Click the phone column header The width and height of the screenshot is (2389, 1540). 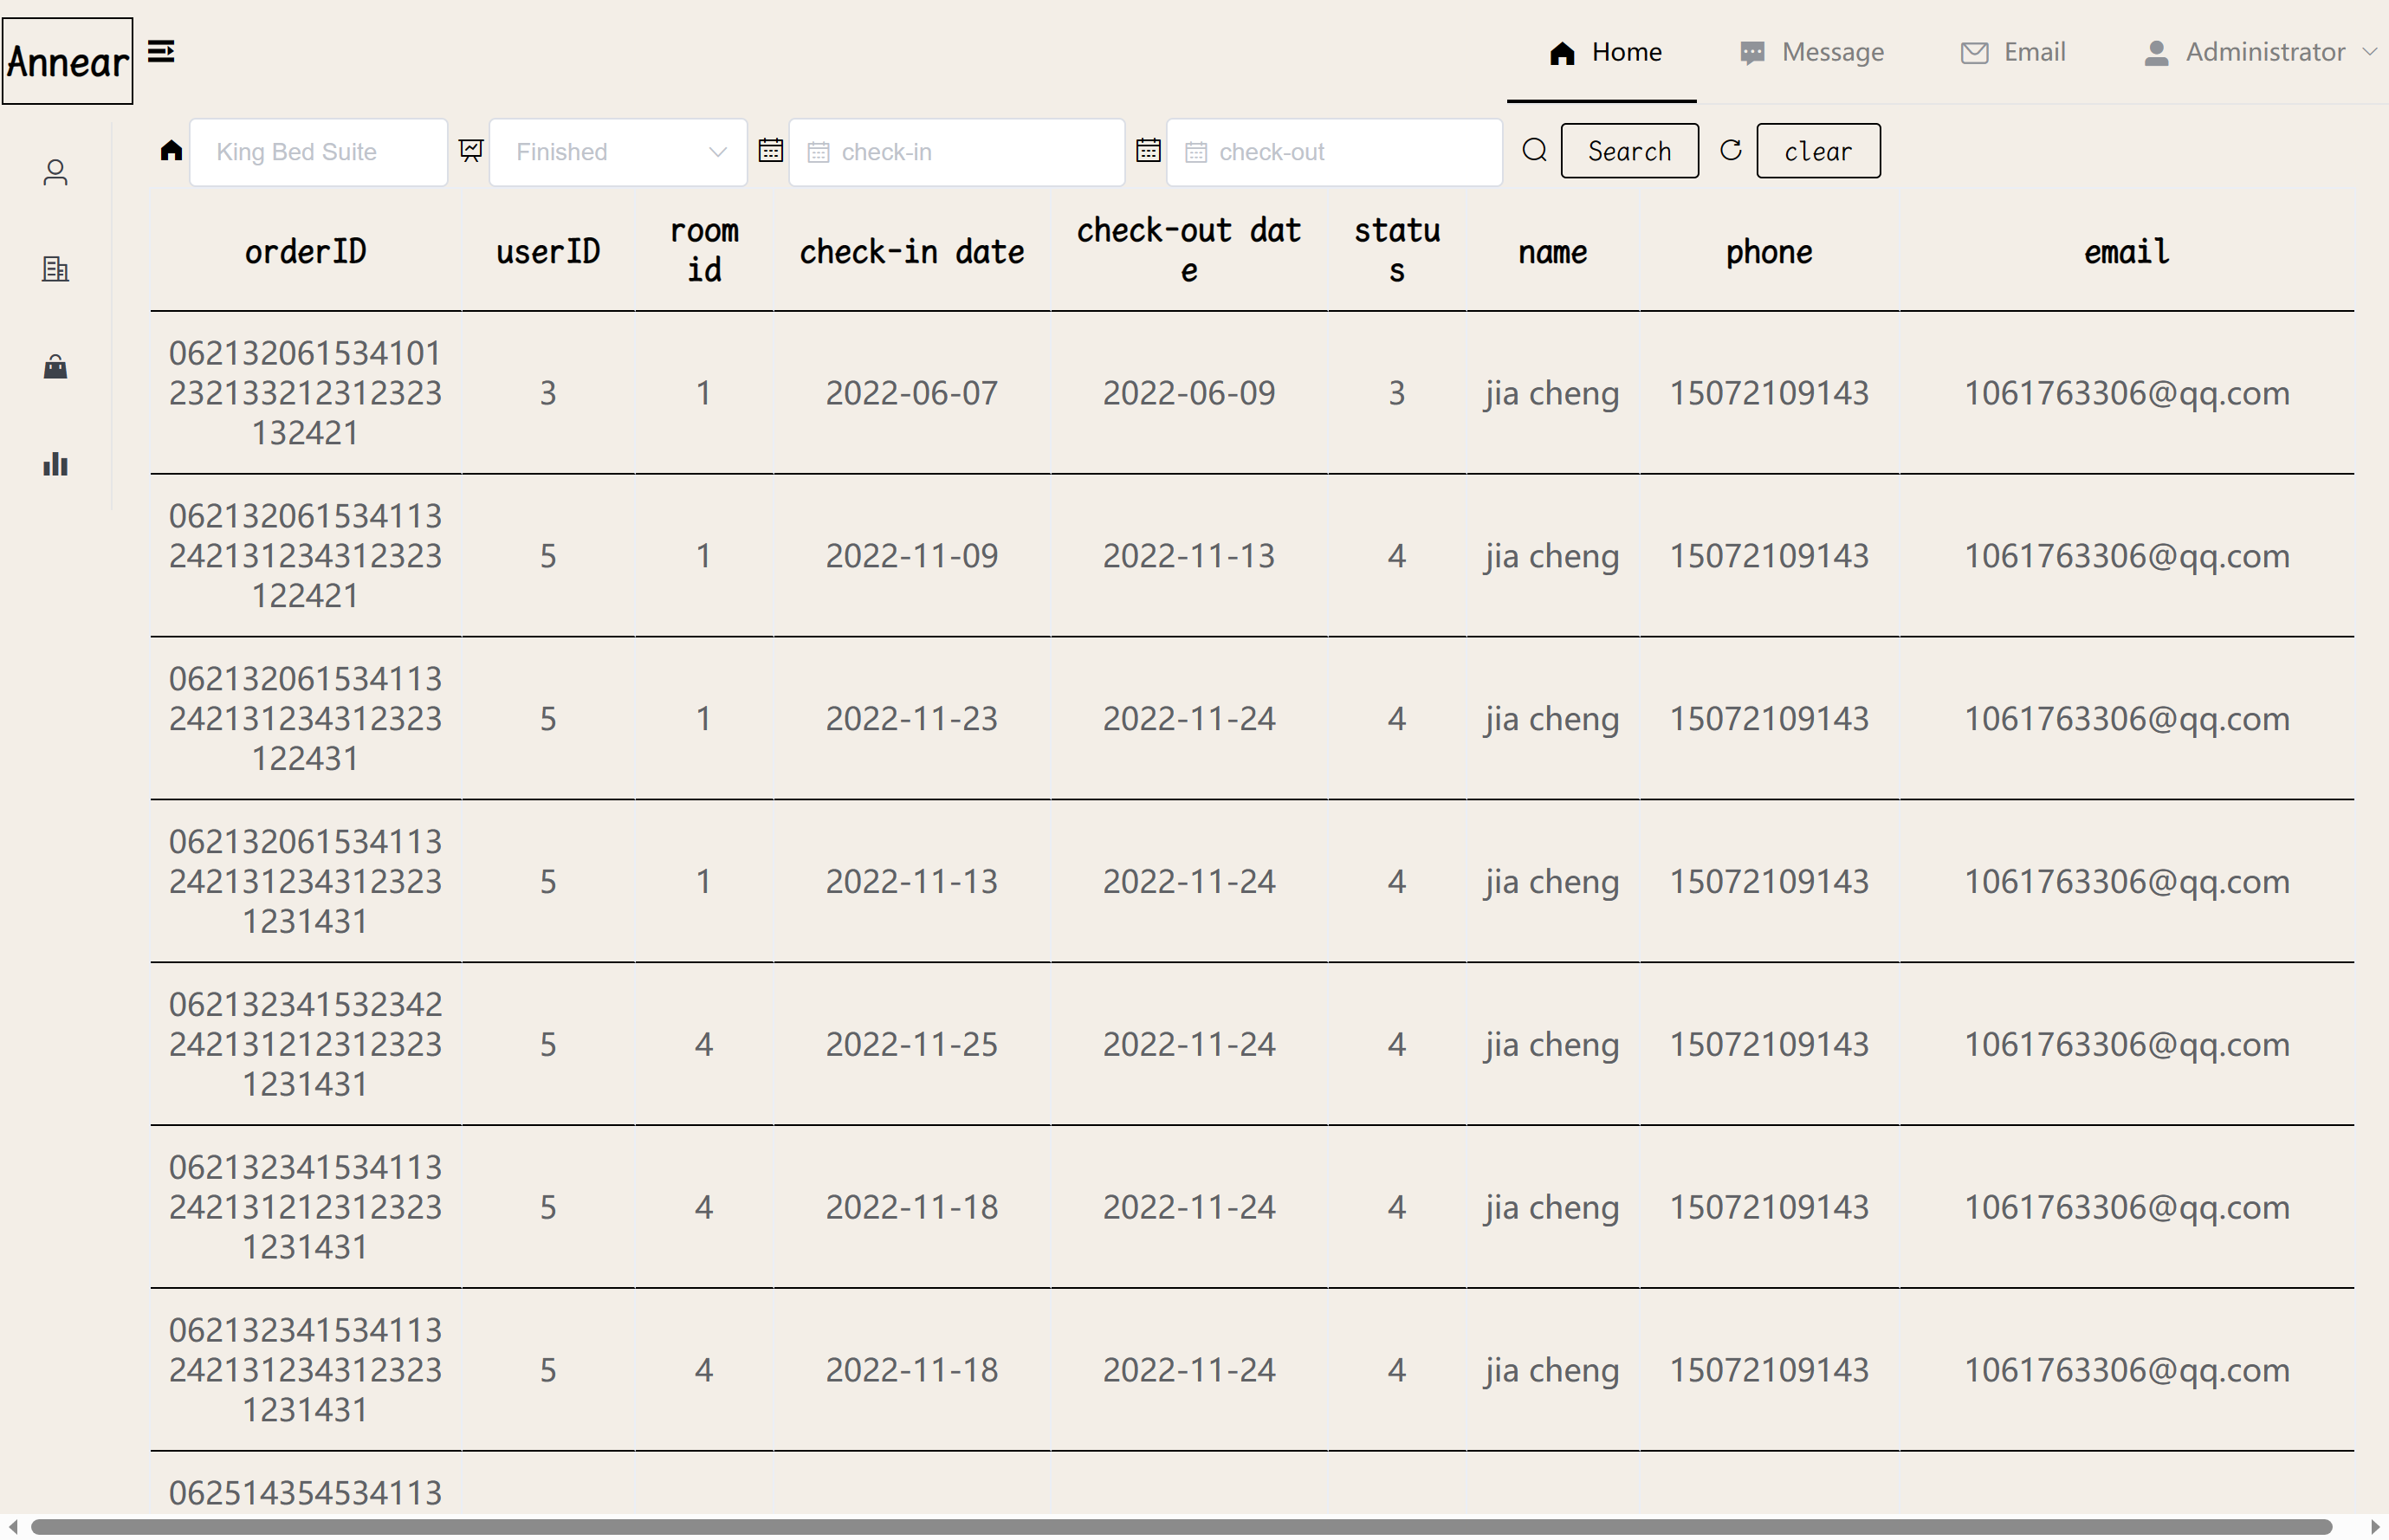click(x=1768, y=252)
